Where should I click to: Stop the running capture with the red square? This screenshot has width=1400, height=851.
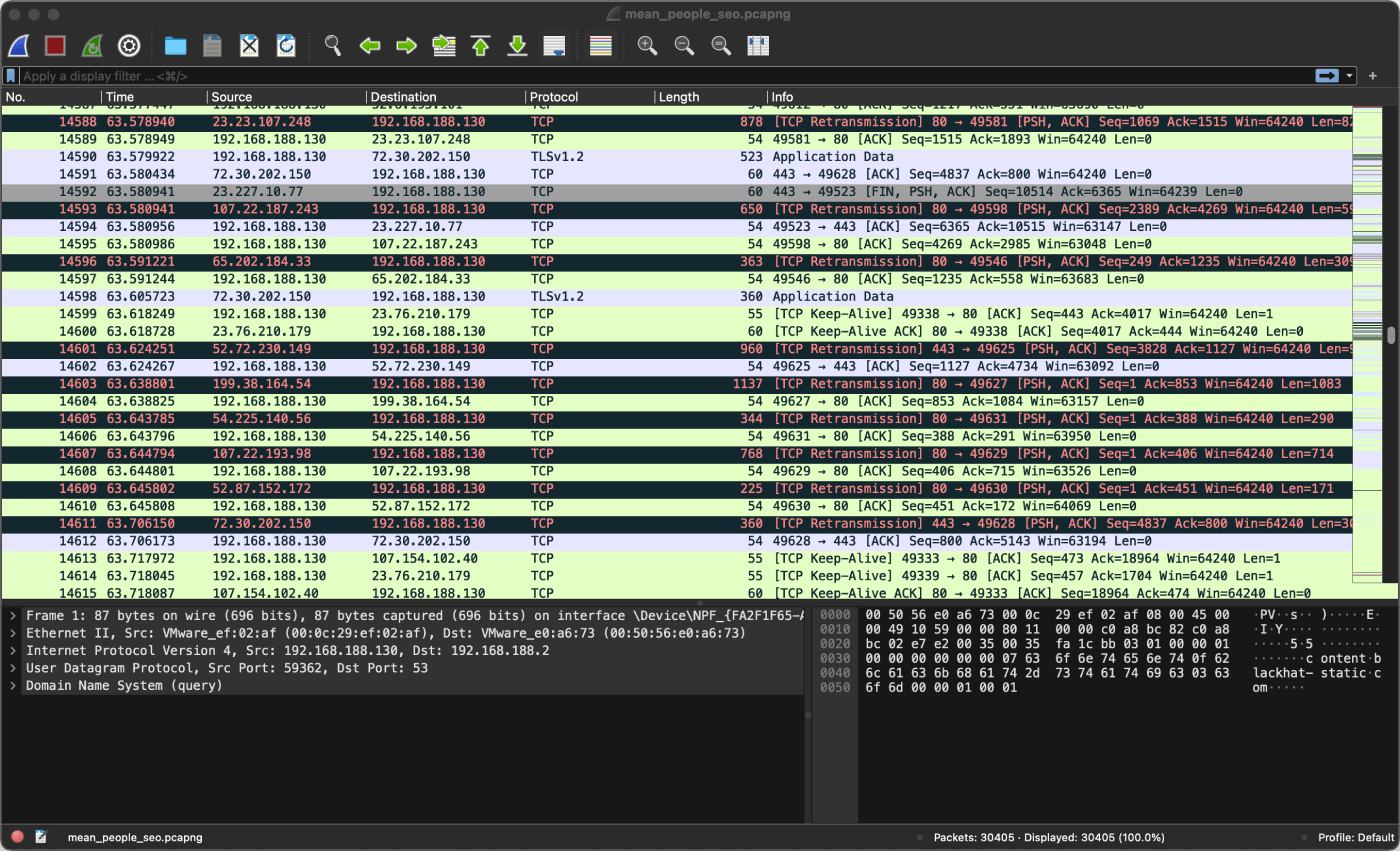[x=56, y=45]
